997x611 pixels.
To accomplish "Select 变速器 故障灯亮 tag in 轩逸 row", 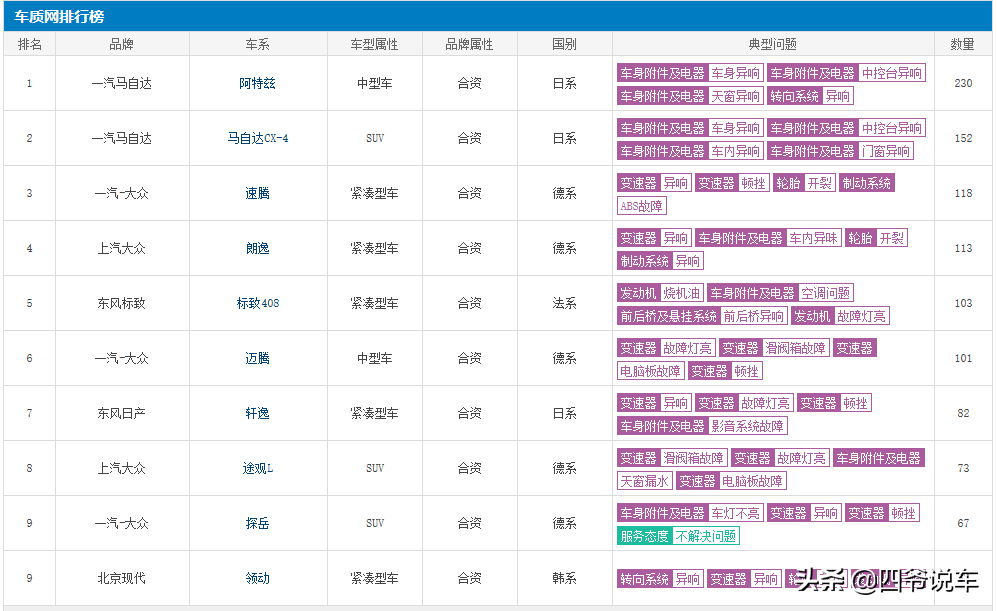I will point(745,403).
